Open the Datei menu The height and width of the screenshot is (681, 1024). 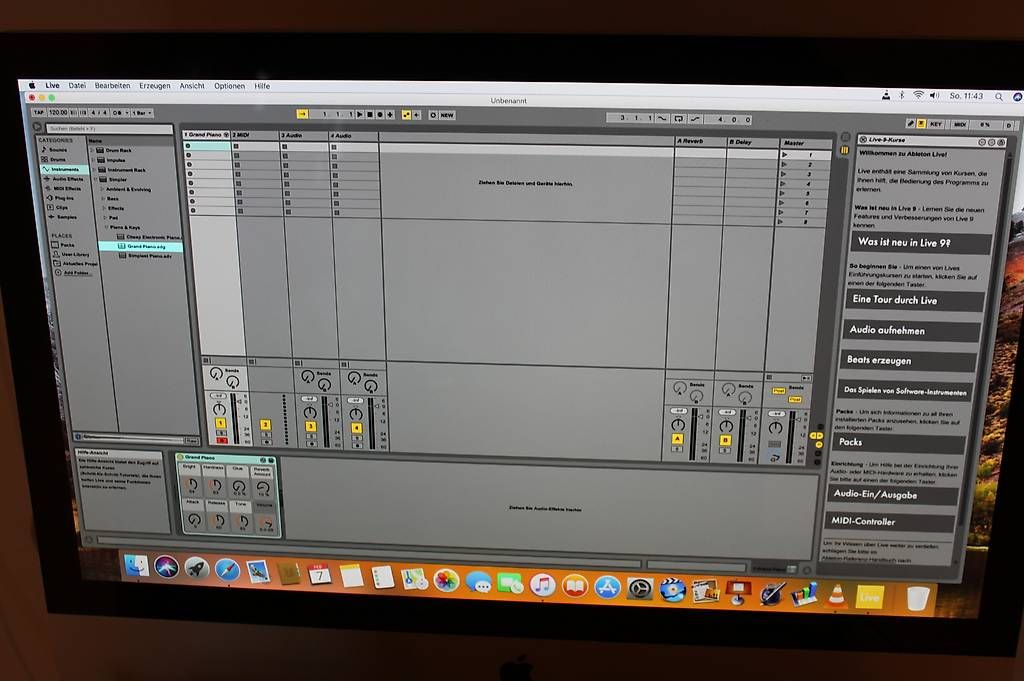tap(77, 86)
